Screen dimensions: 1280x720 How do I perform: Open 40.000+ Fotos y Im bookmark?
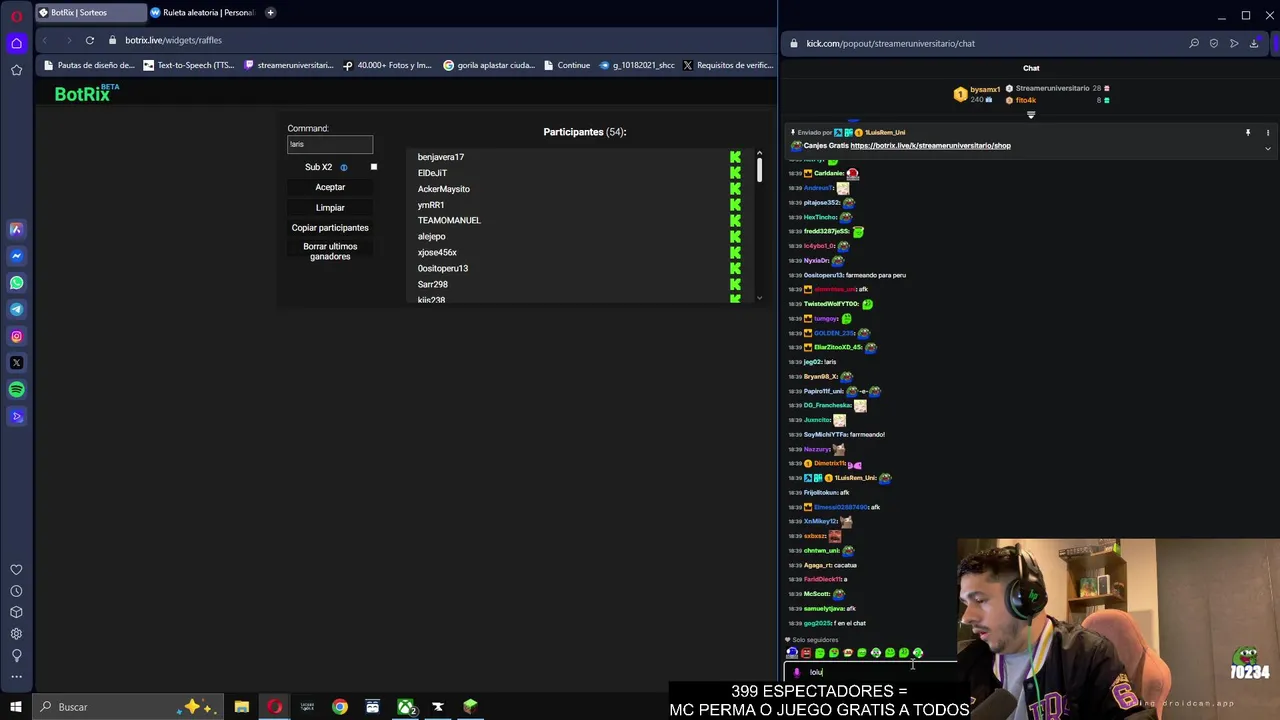click(x=387, y=65)
